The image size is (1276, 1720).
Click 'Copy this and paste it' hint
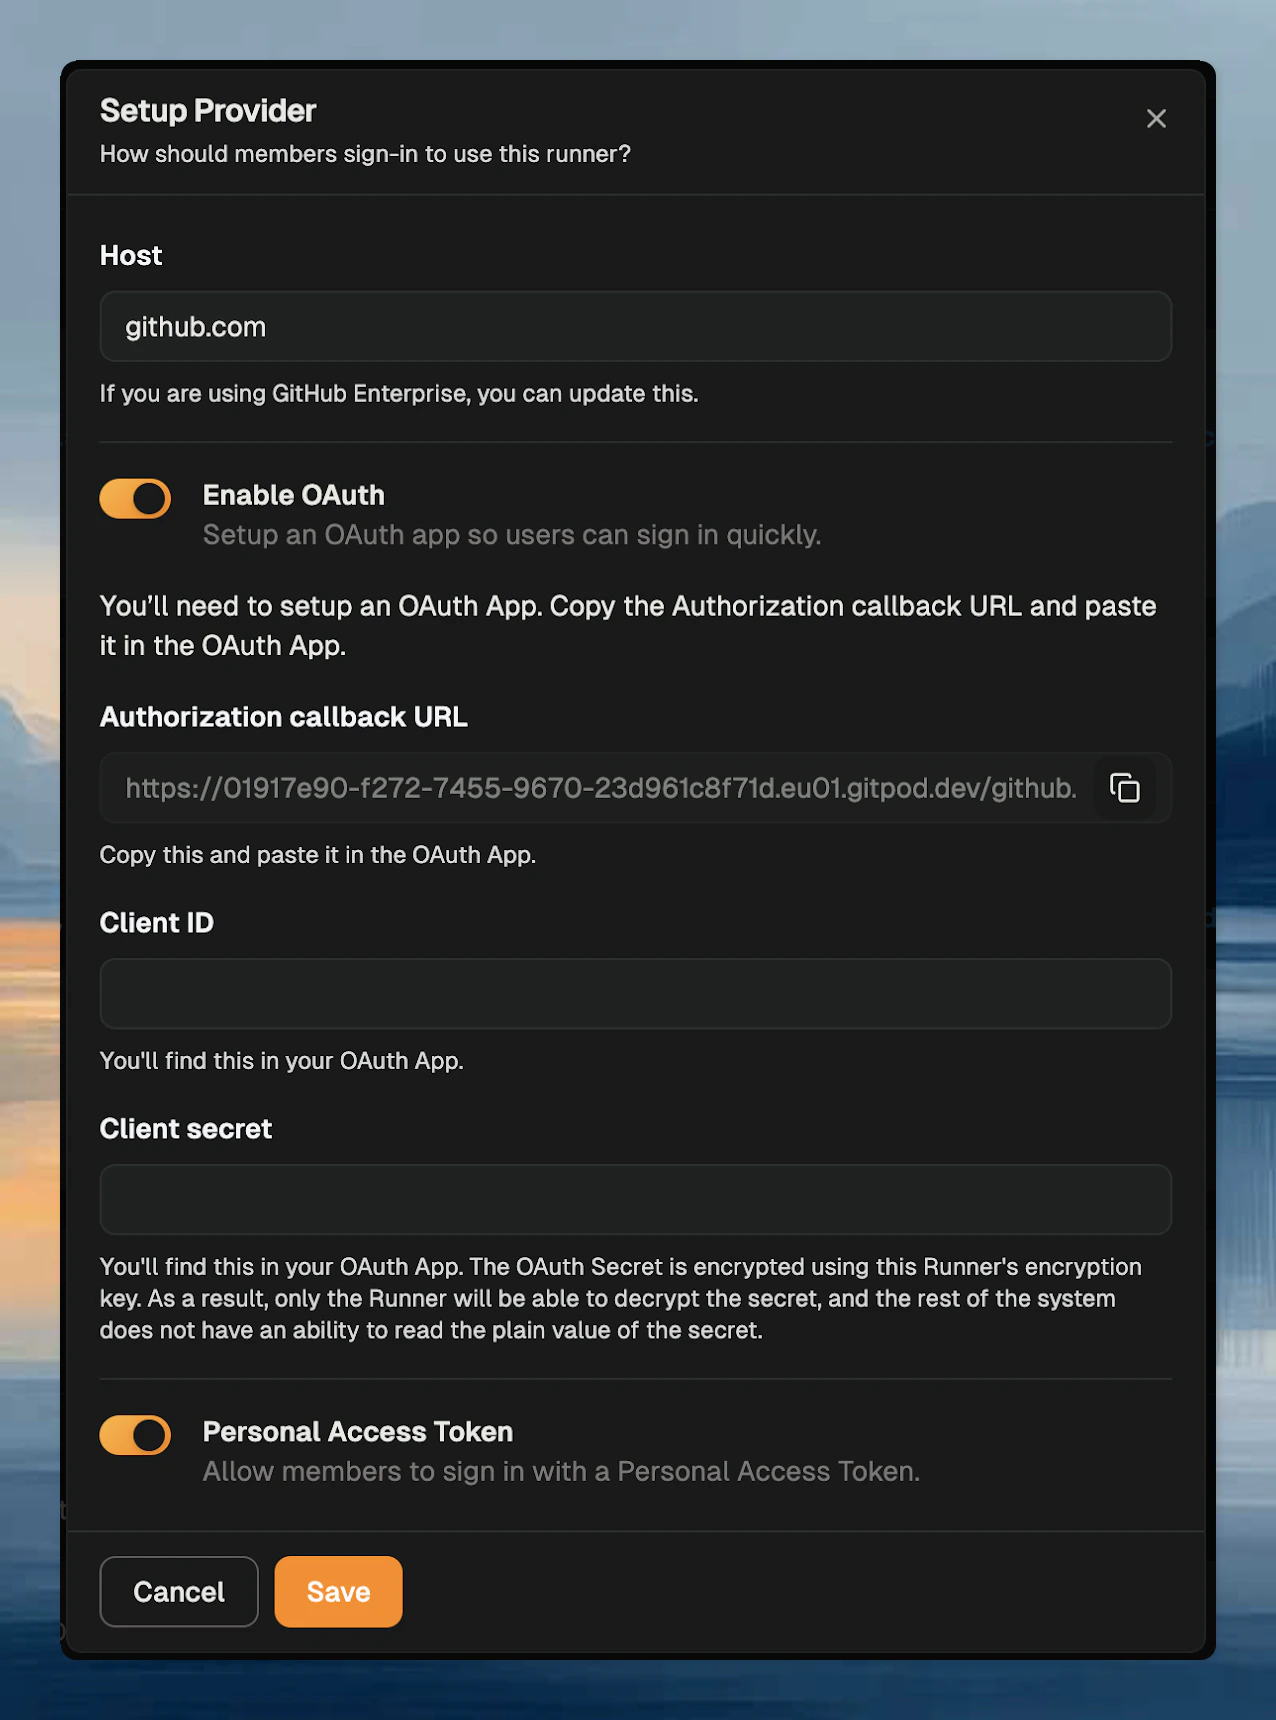pos(318,855)
